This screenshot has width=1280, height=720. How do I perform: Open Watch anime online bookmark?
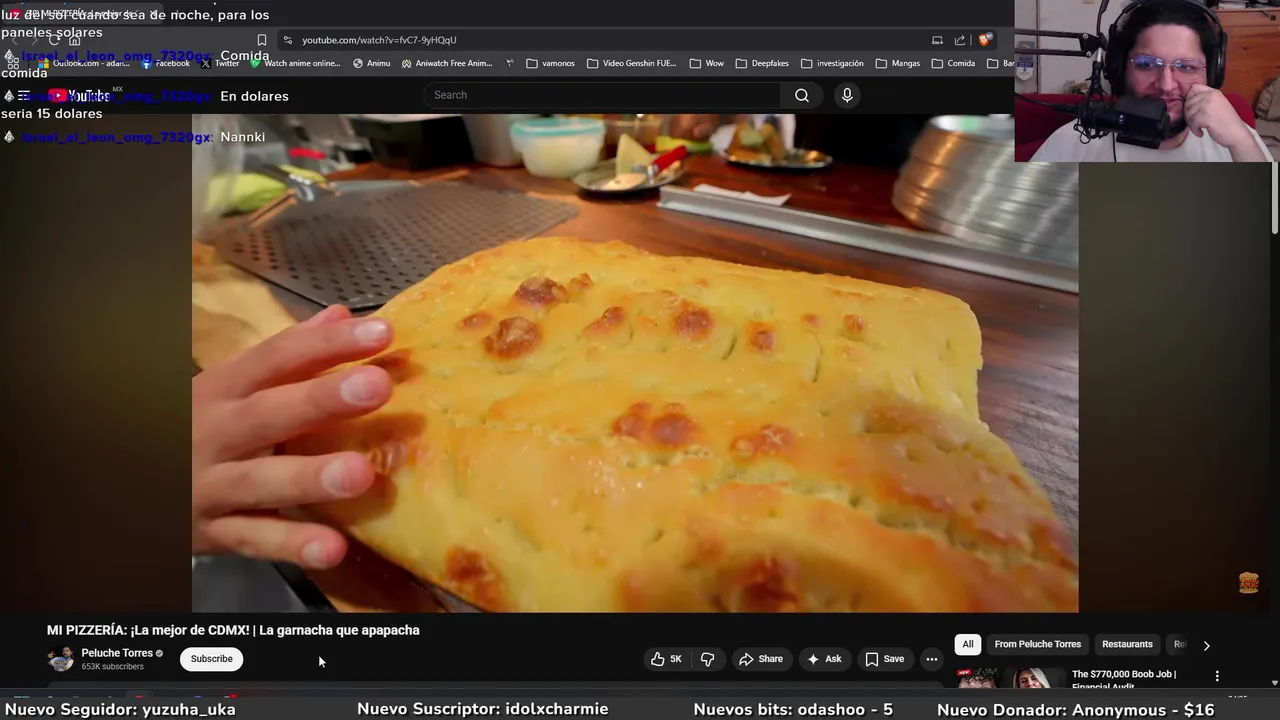click(x=296, y=63)
